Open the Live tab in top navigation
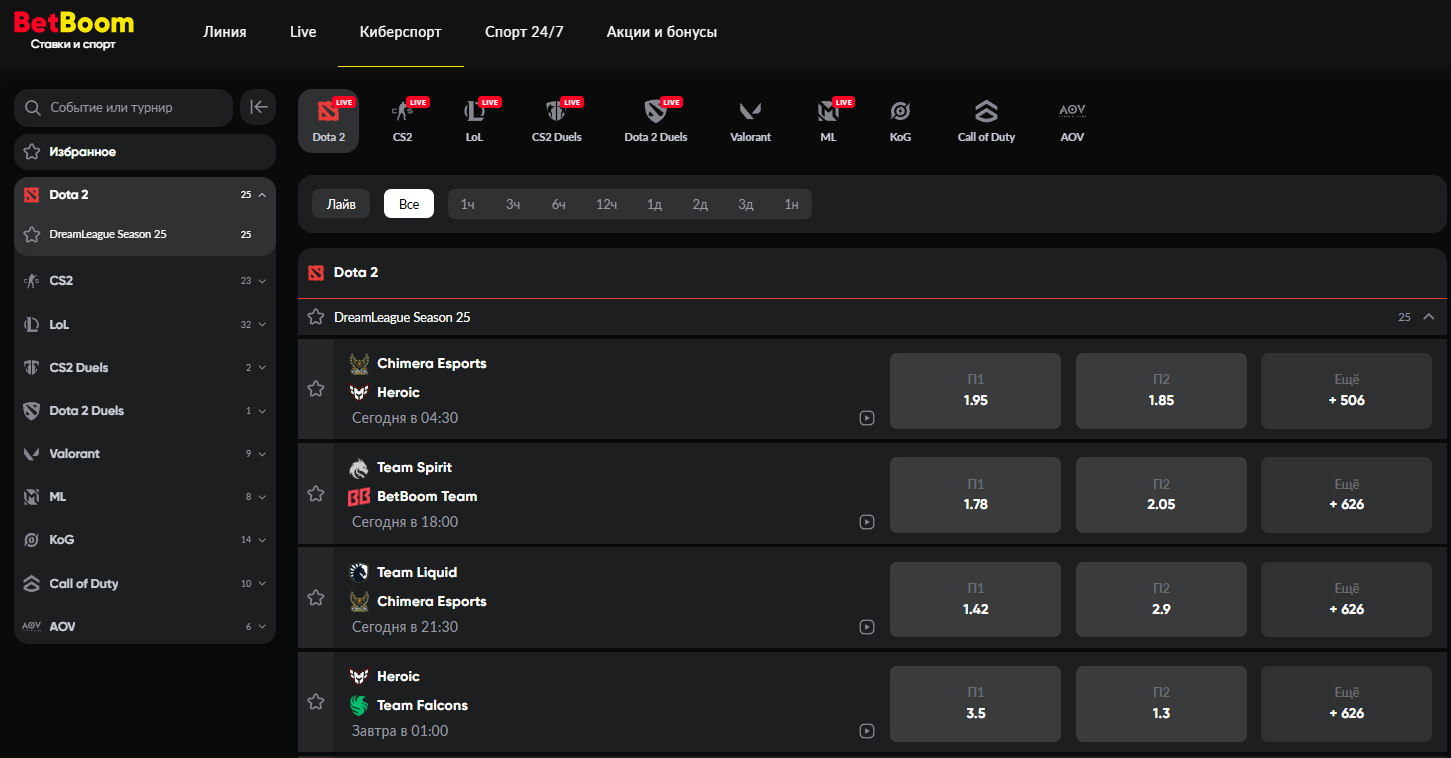Screen dimensions: 1451x758 pos(303,32)
